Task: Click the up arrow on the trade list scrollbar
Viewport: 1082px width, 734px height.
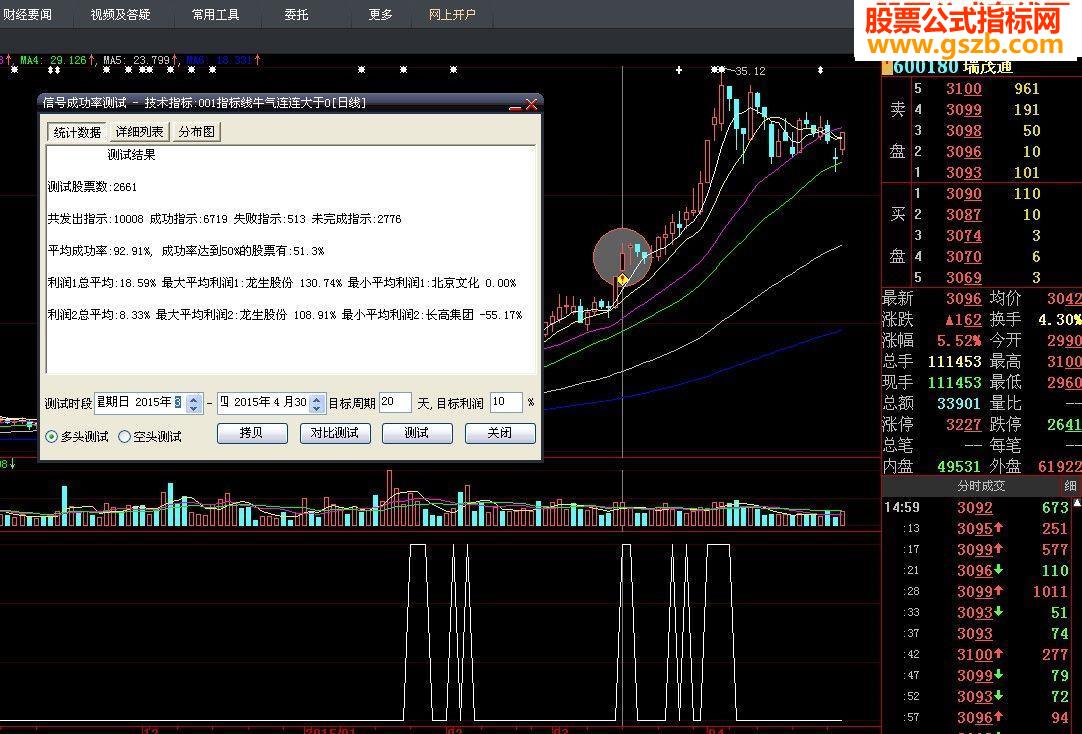Action: (1076, 502)
